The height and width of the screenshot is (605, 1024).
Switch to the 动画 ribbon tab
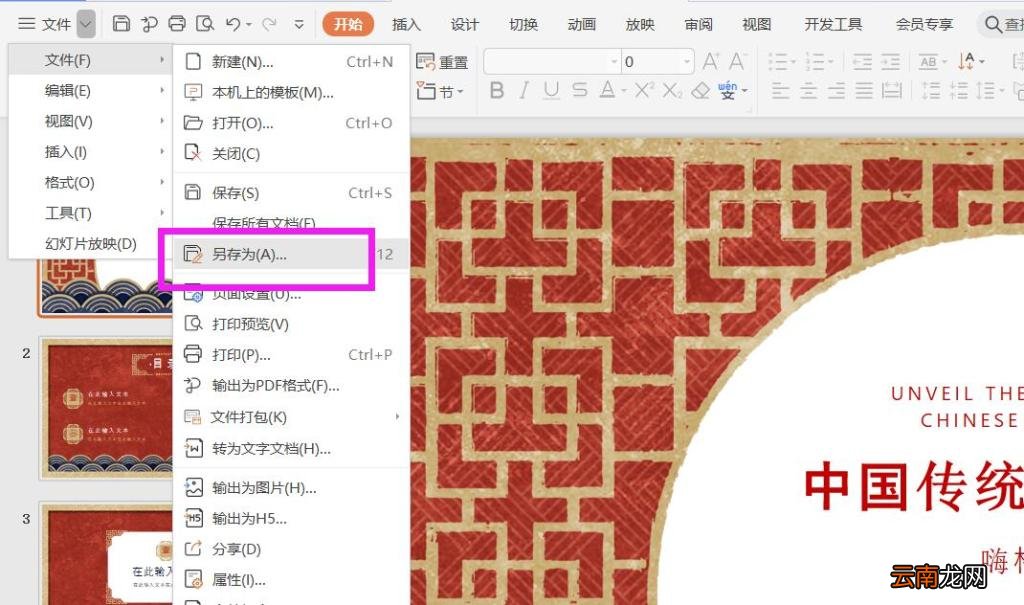tap(581, 24)
